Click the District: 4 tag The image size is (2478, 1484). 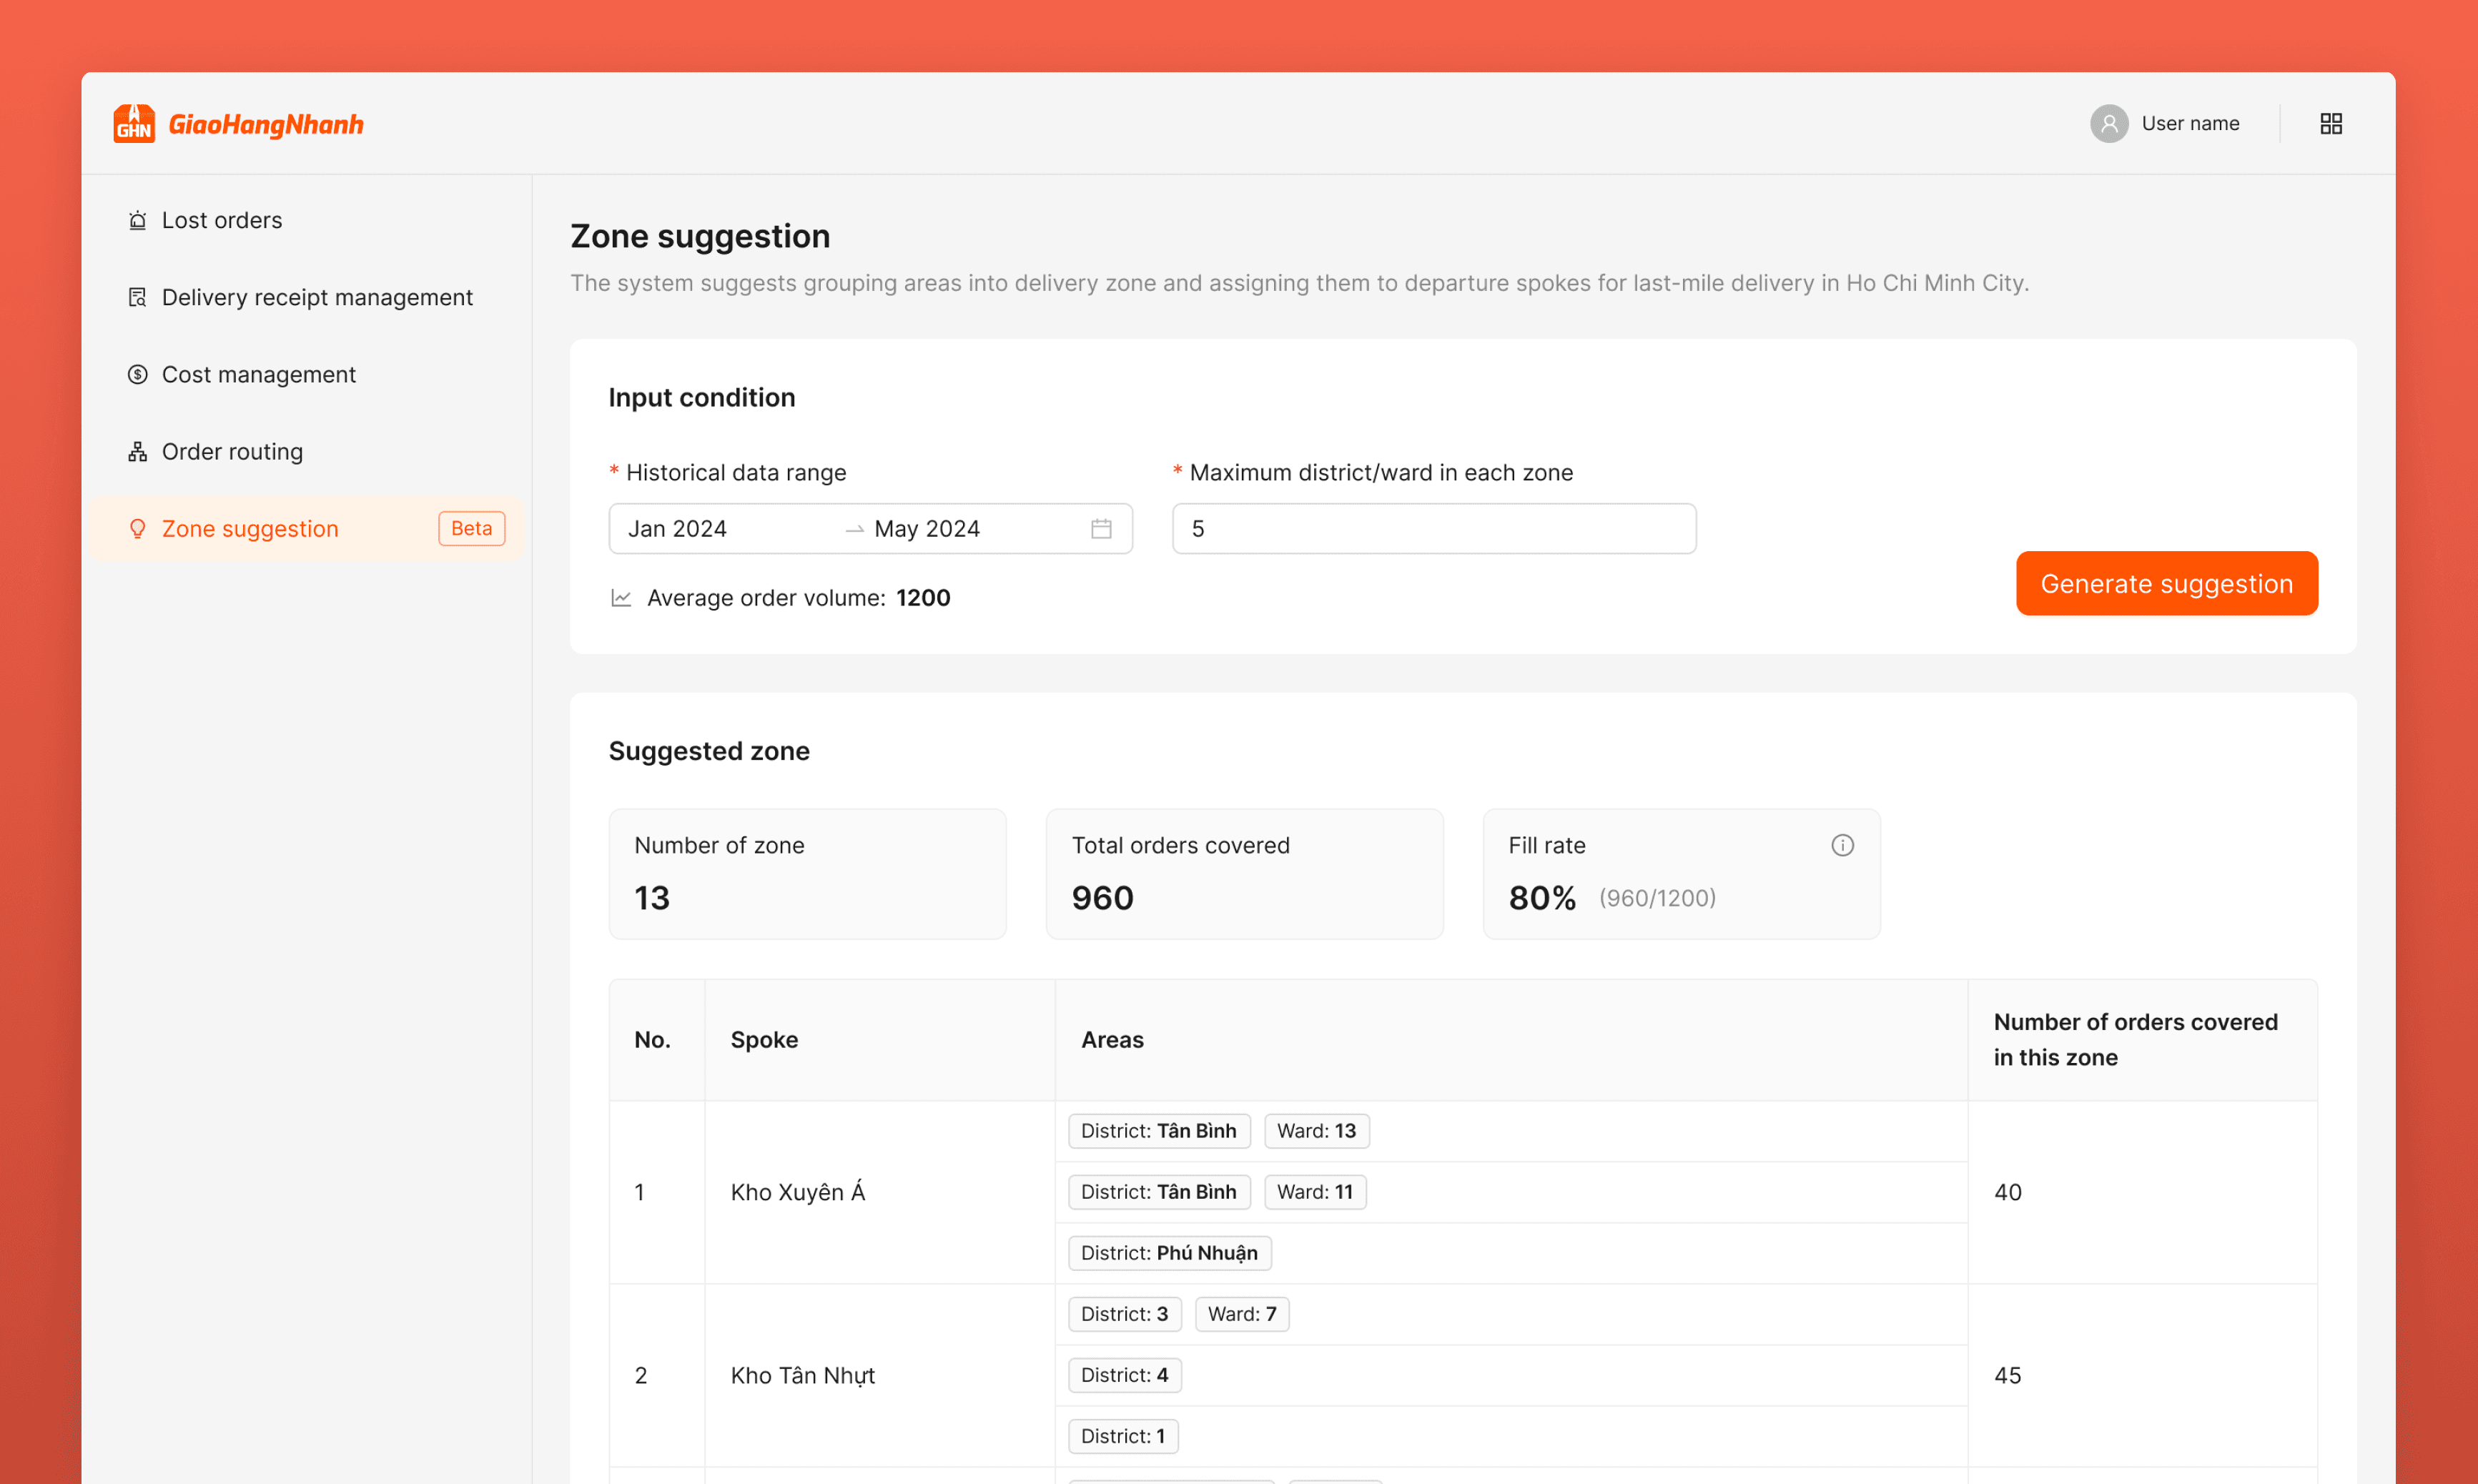[1124, 1375]
